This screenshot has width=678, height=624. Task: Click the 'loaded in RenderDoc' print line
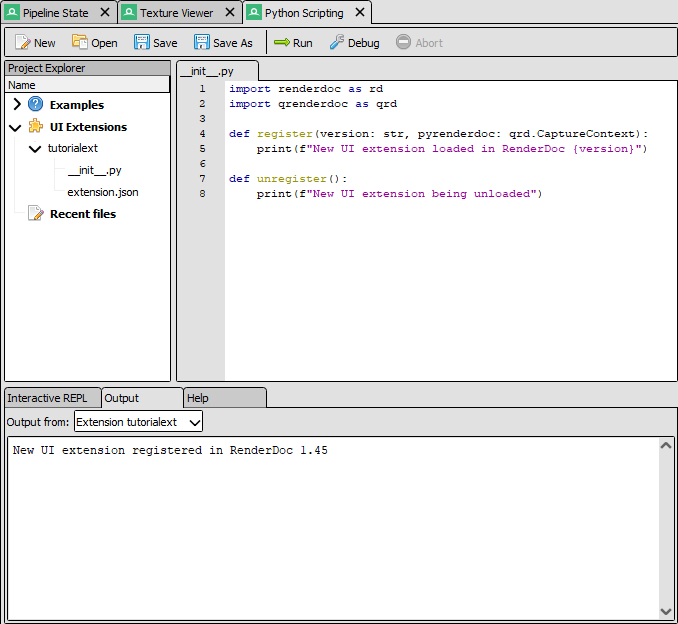(452, 149)
